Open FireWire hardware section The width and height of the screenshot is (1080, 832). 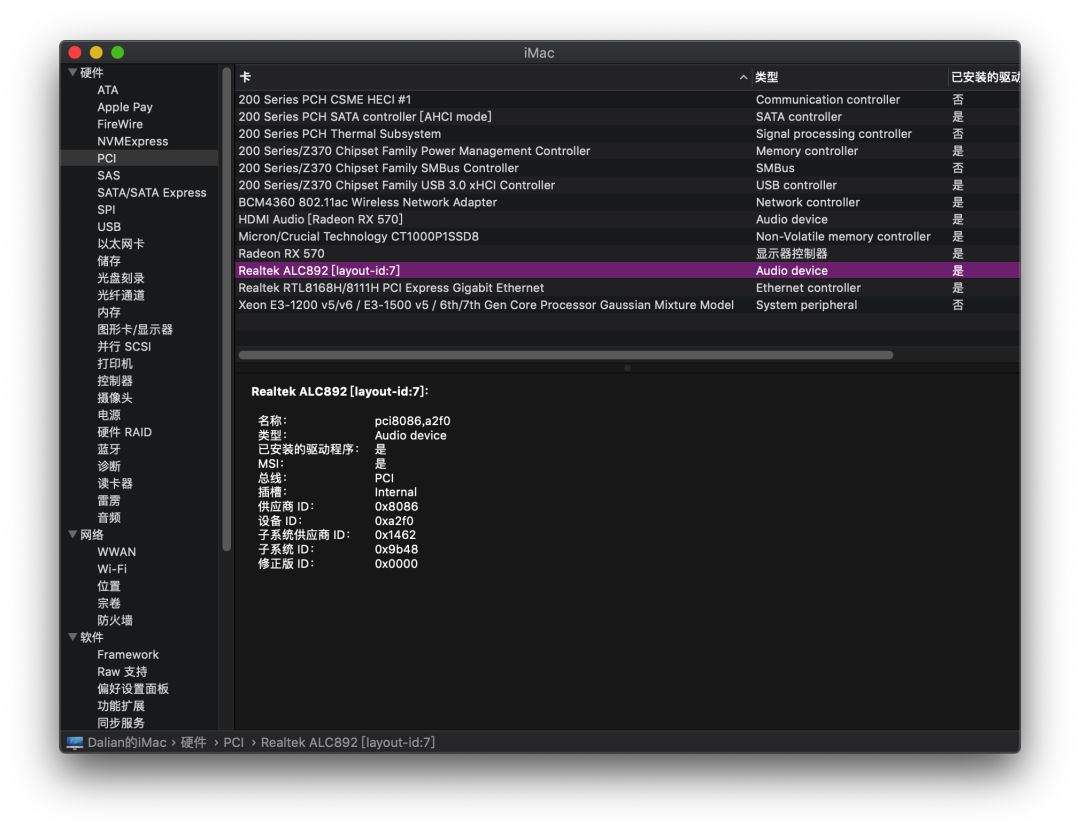point(120,125)
